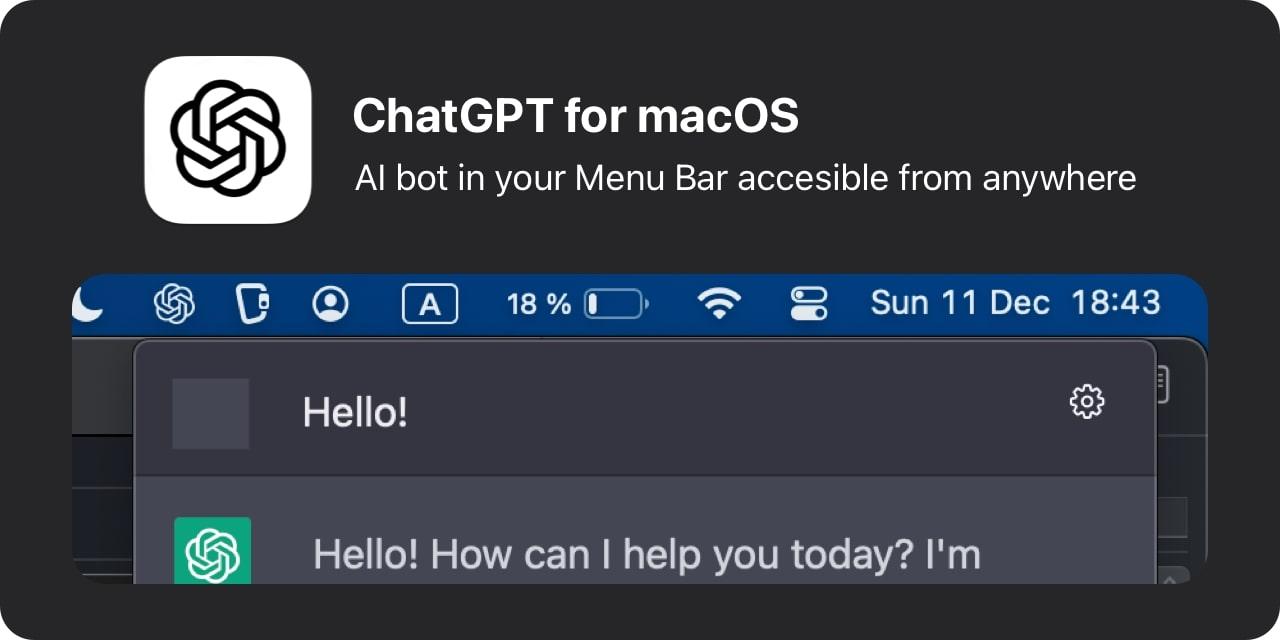Click the ChatGPT for macOS title

point(575,114)
